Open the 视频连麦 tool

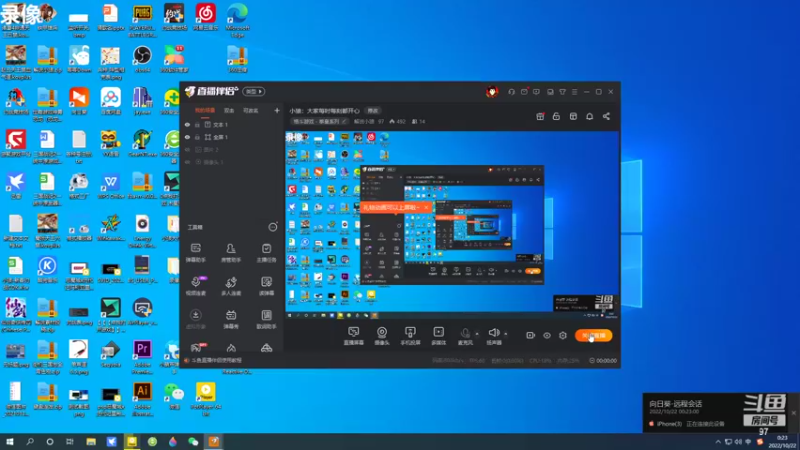pyautogui.click(x=195, y=286)
